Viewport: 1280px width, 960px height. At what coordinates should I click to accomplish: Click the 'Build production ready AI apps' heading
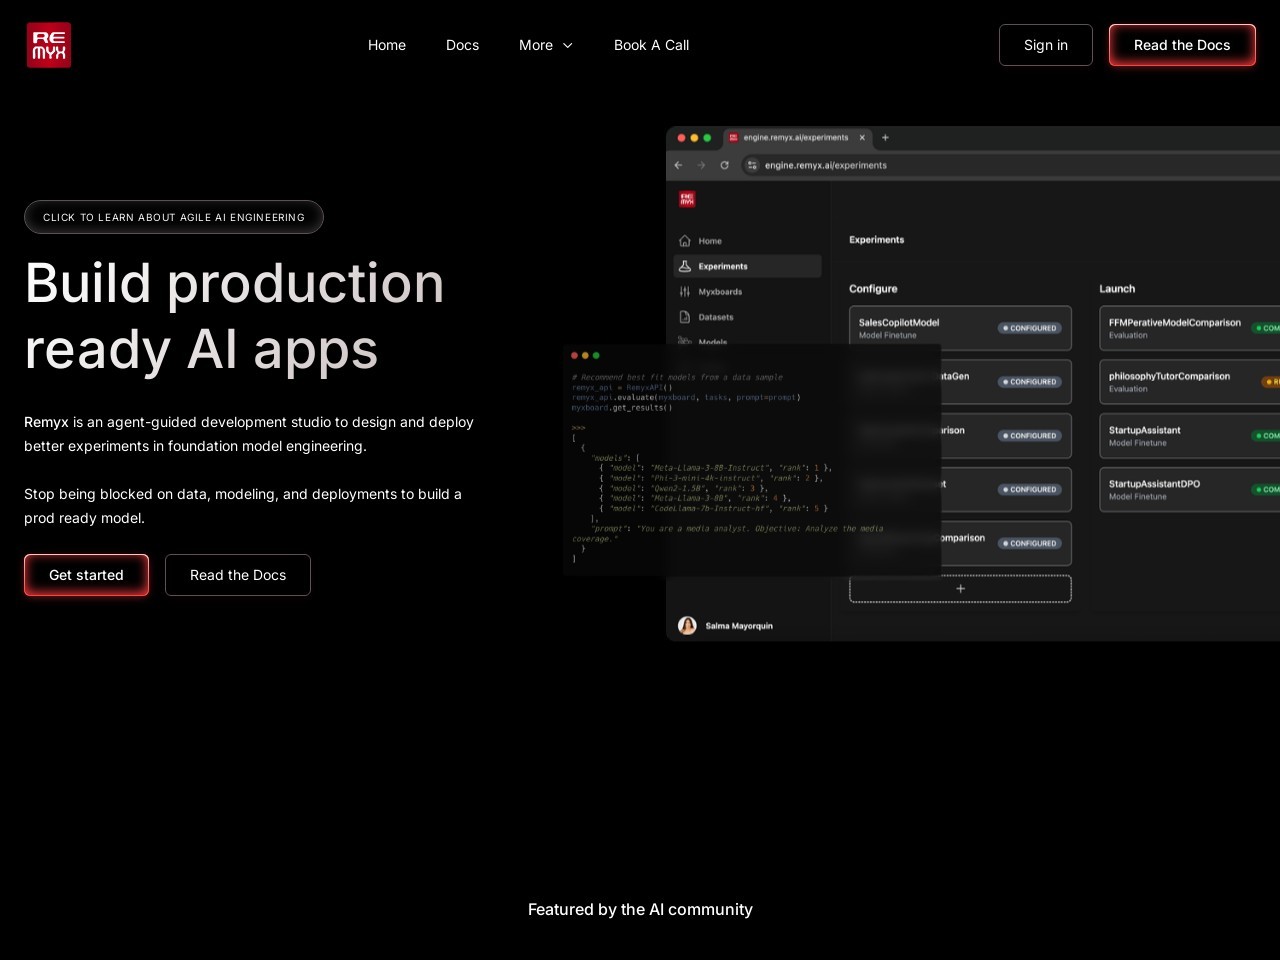pos(234,316)
